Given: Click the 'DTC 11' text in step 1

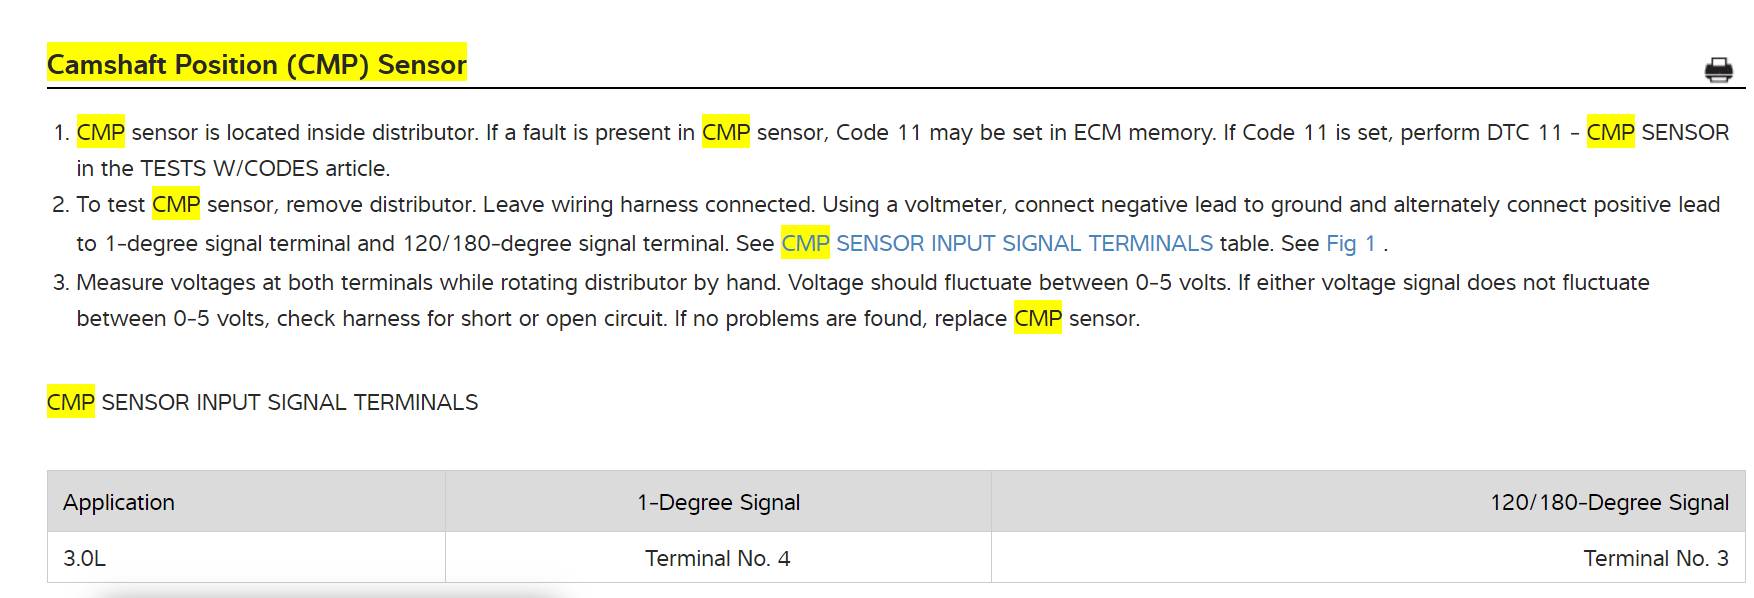Looking at the screenshot, I should point(1523,133).
